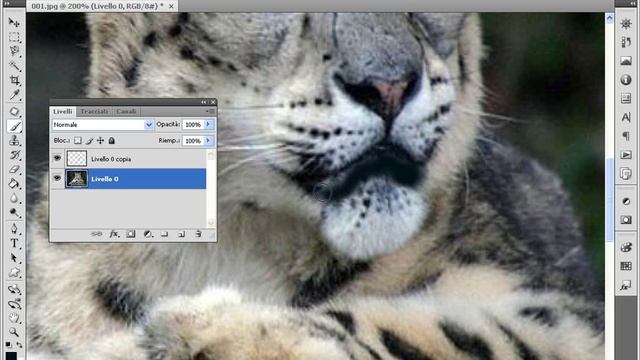Click the foreground color swatch
640x360 pixels.
click(11, 356)
